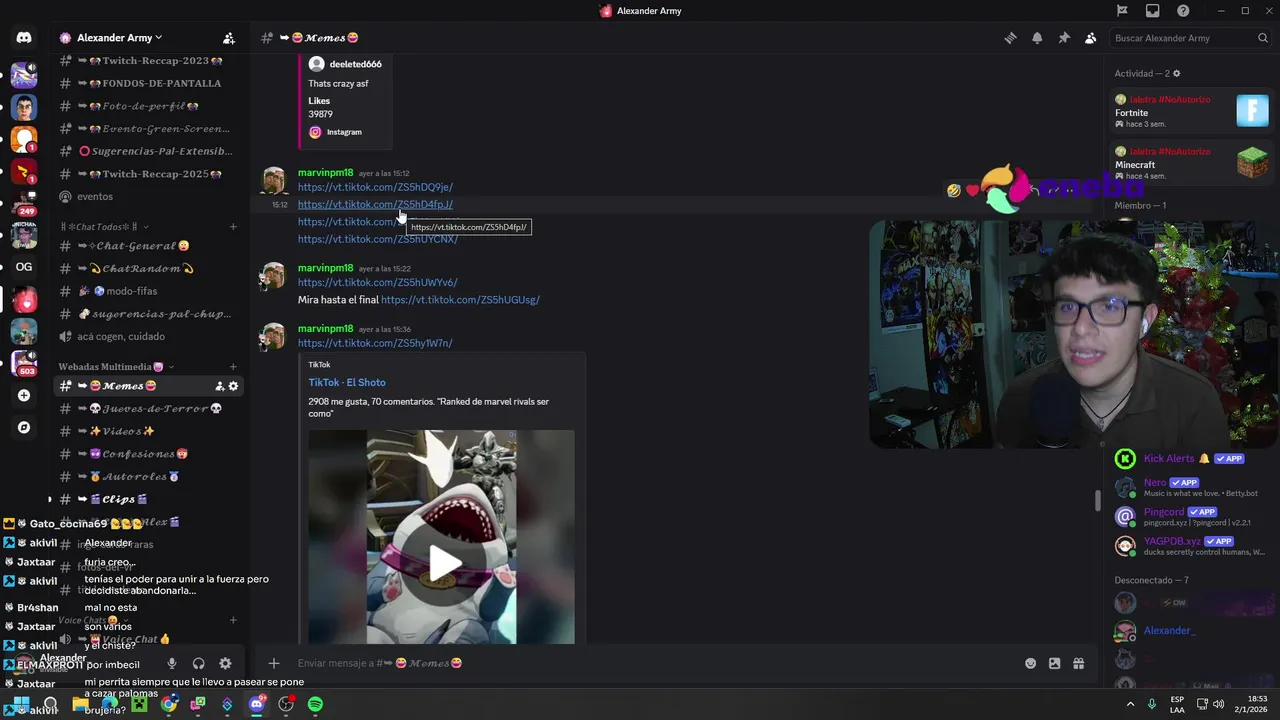Open TikTok link ending ZS5hUGUsg
This screenshot has height=720, width=1280.
tap(460, 300)
